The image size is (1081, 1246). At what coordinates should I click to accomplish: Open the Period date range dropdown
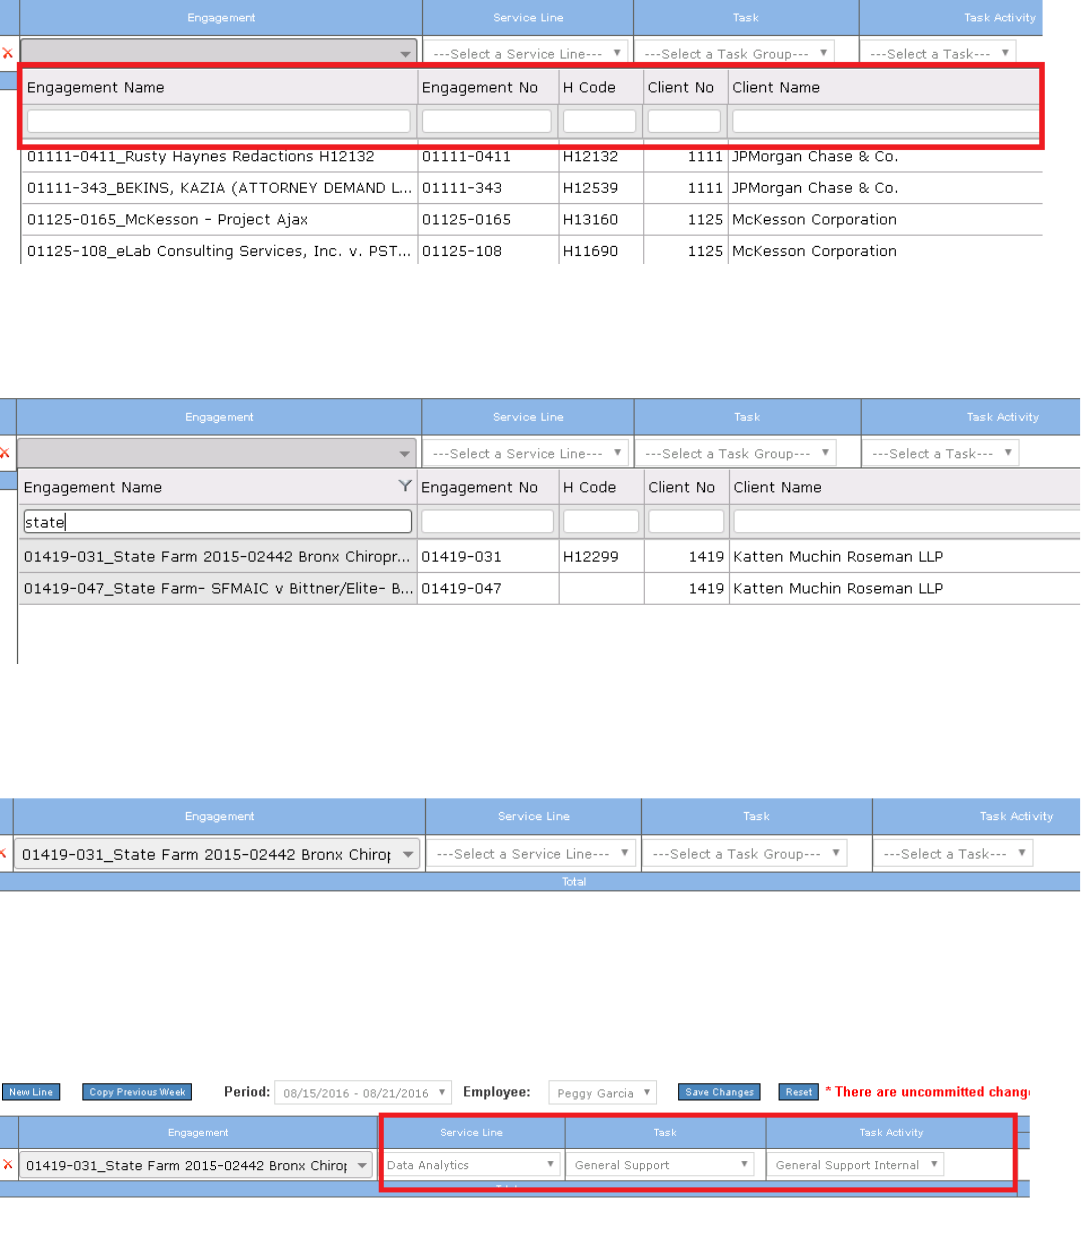click(363, 1092)
